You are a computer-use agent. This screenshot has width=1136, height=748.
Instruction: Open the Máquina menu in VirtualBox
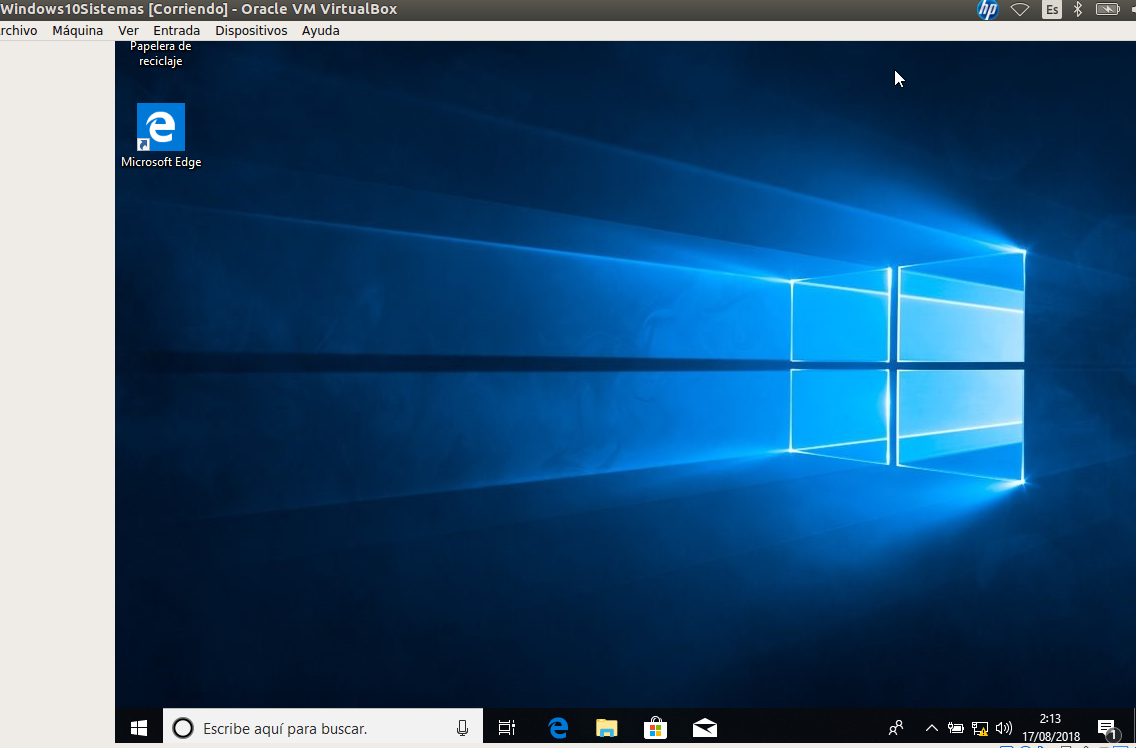point(78,30)
